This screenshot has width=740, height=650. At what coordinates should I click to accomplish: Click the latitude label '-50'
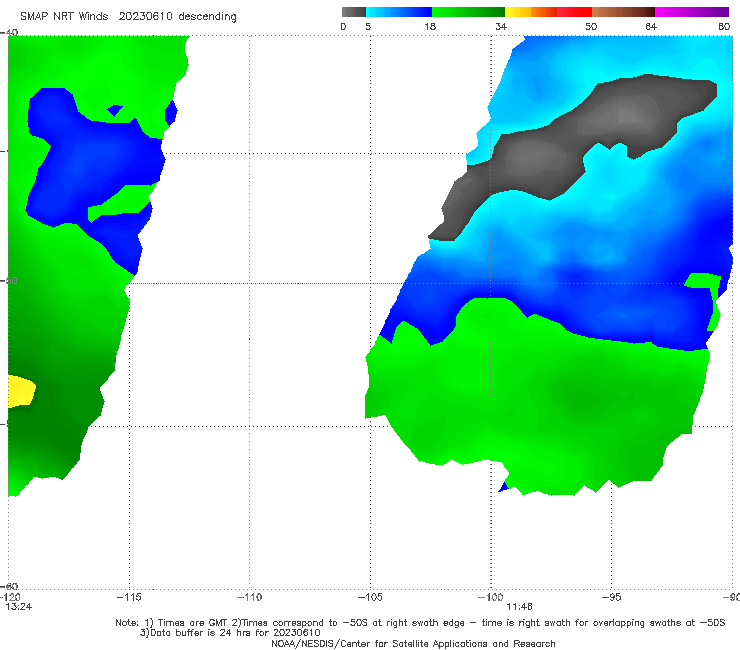9,280
